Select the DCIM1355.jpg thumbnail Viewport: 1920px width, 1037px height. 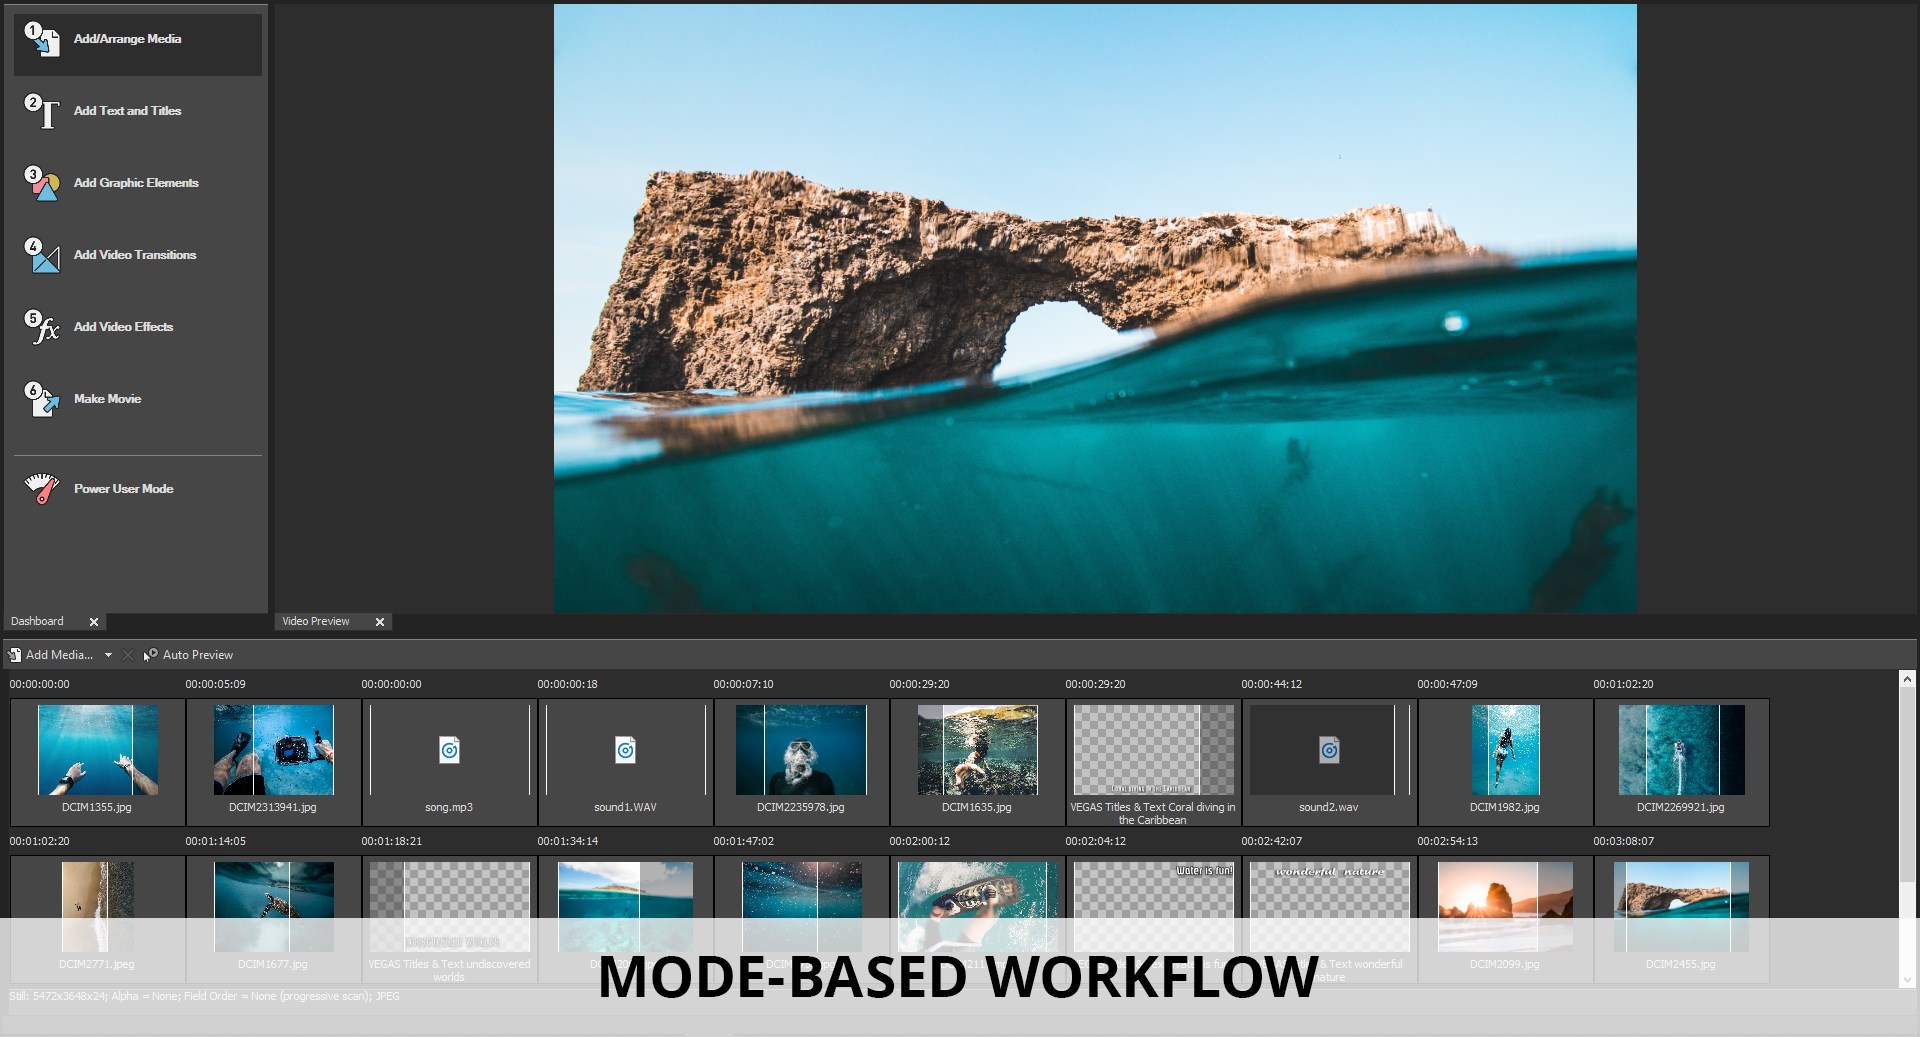point(97,750)
